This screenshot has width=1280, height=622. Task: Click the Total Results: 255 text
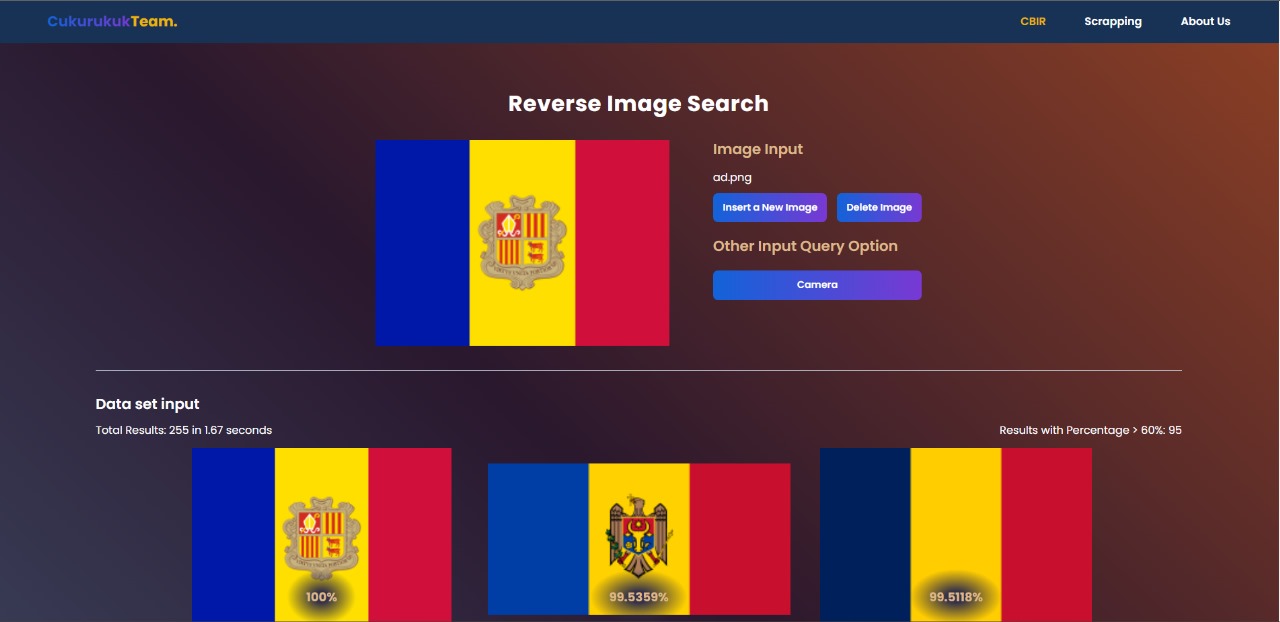point(184,430)
